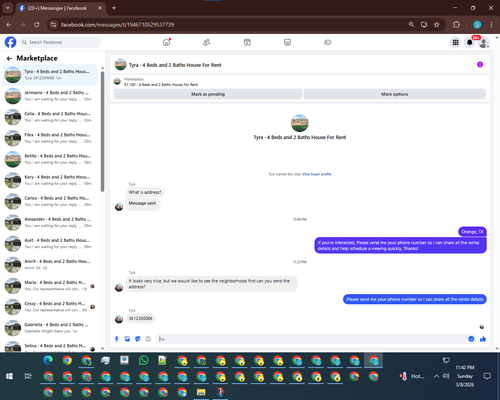Expand the Chrome tab search dropdown
This screenshot has height=400, width=500.
pos(7,8)
